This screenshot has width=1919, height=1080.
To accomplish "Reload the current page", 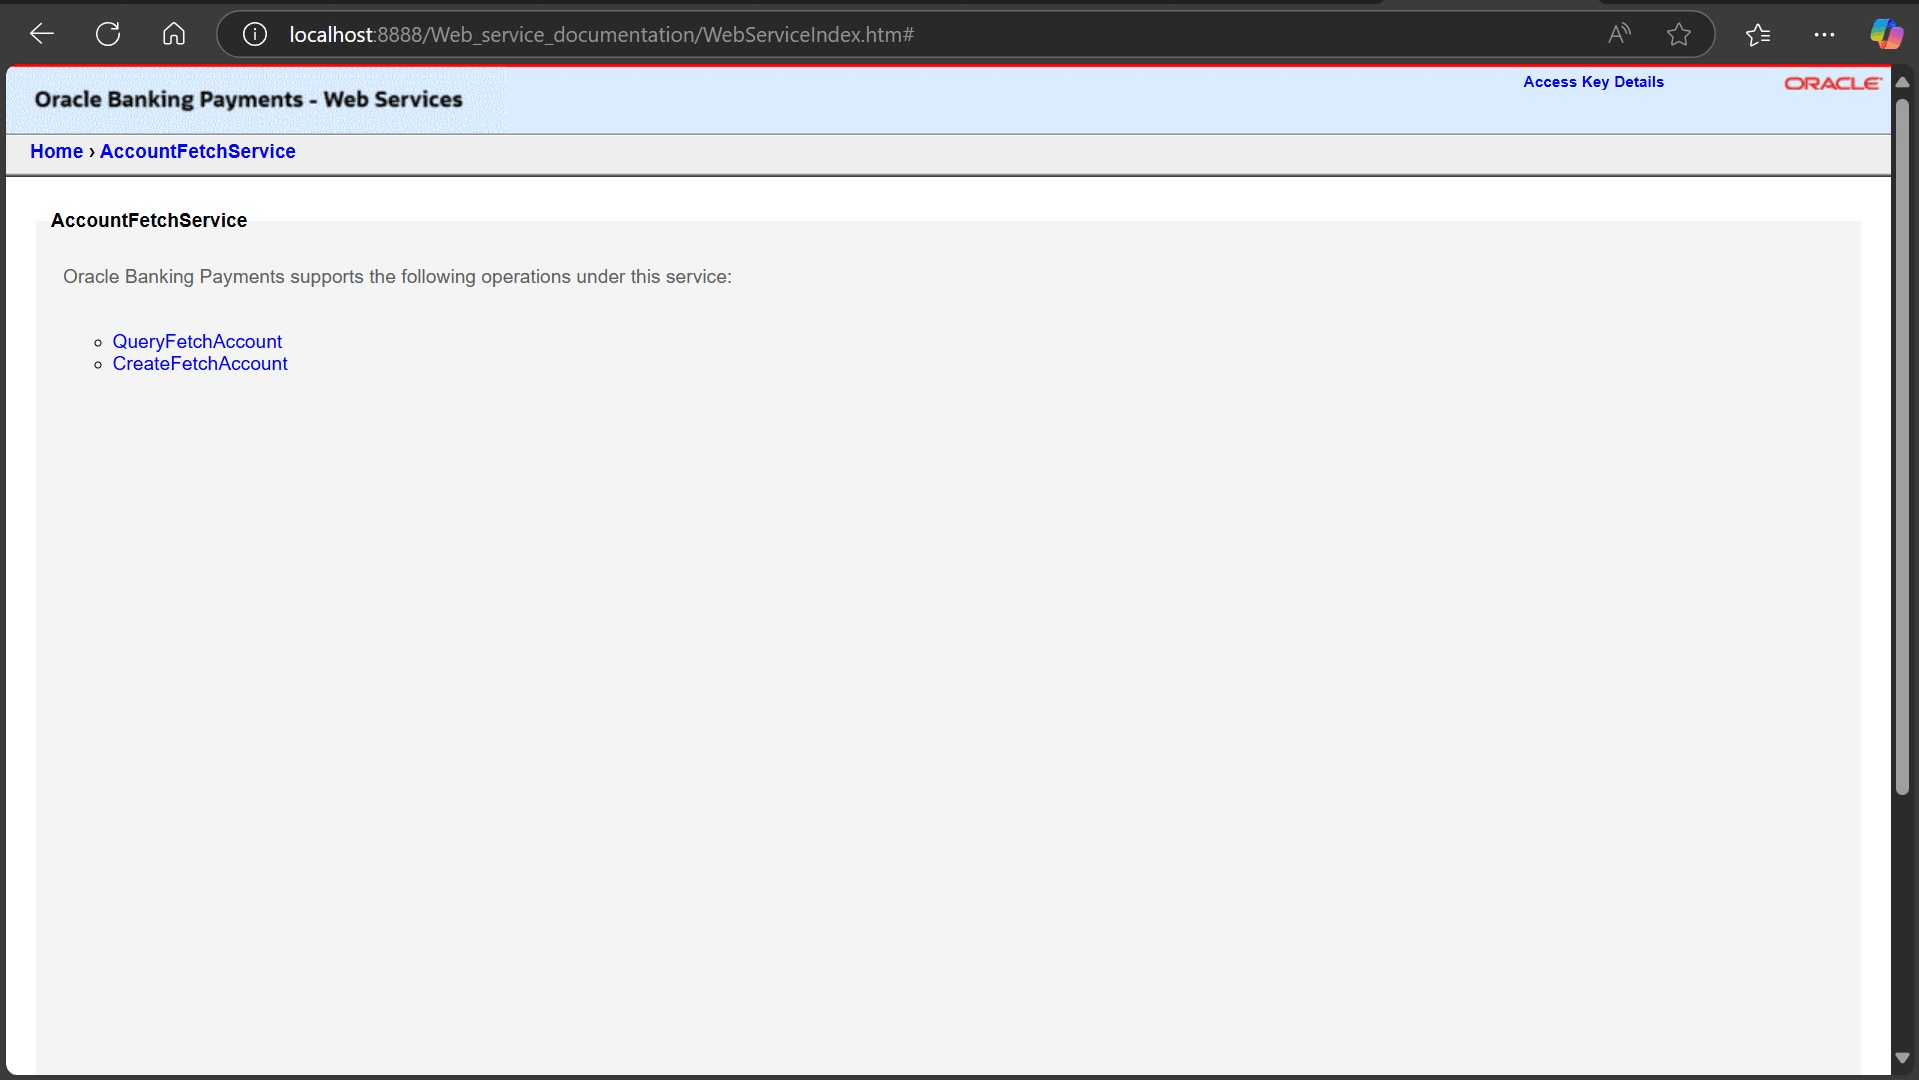I will (108, 34).
